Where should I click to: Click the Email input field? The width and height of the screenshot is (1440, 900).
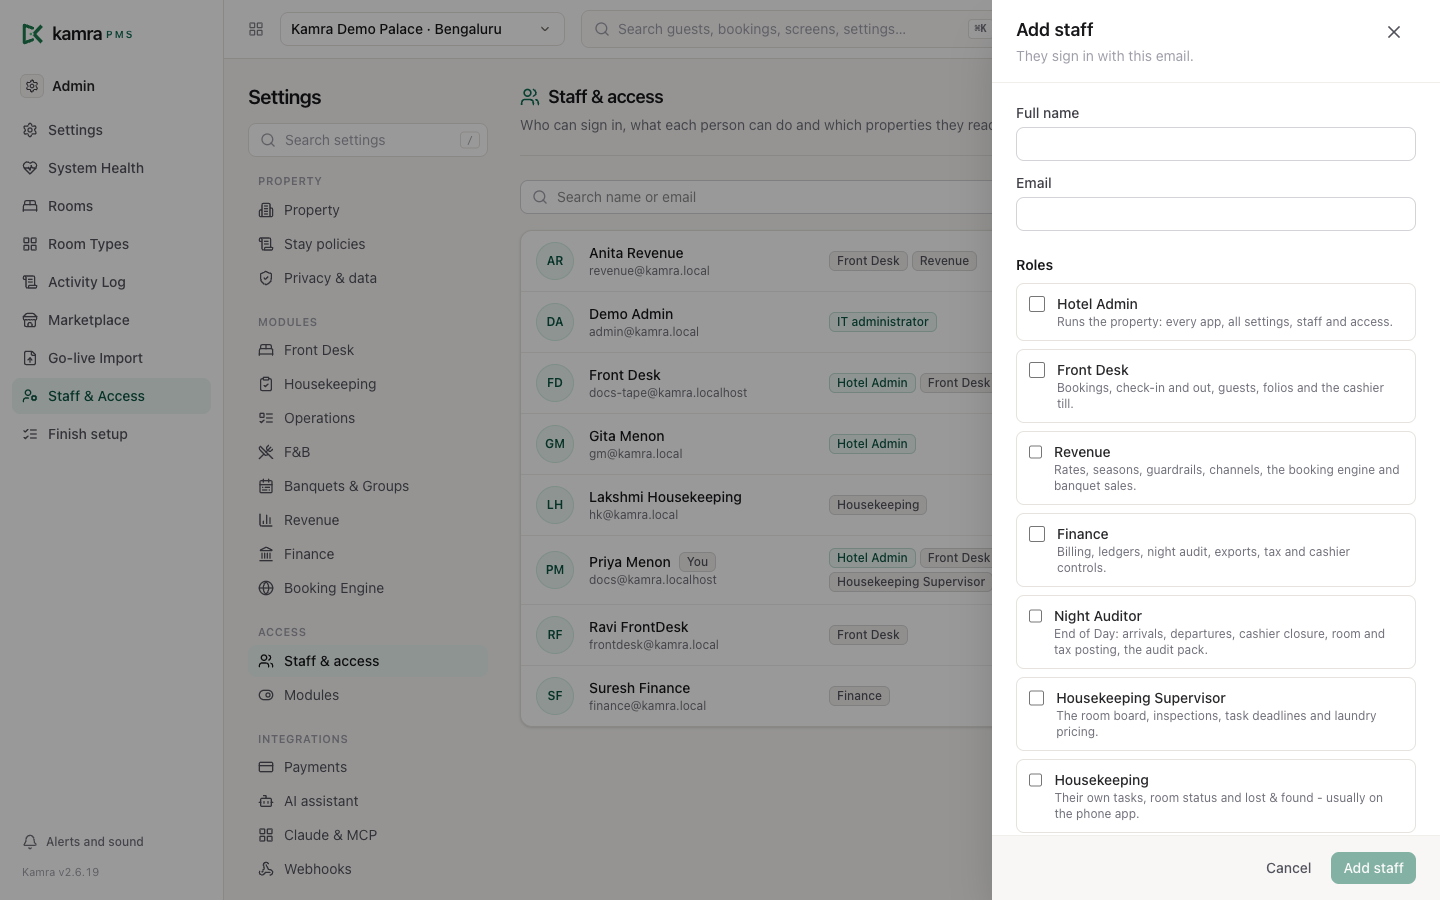point(1216,214)
